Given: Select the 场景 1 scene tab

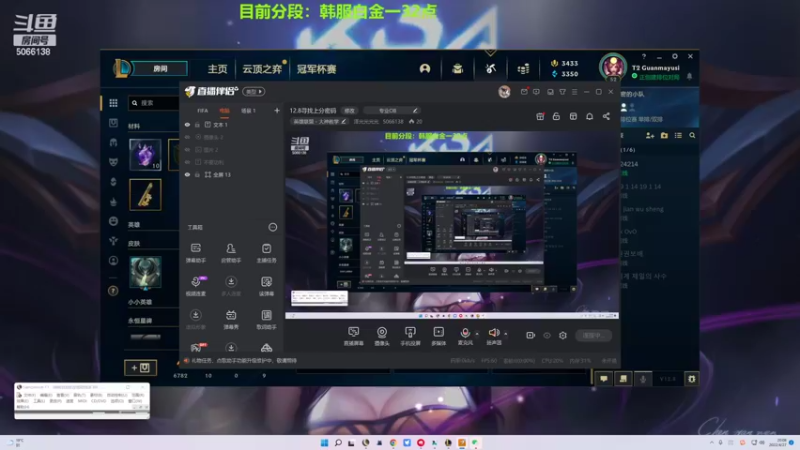Looking at the screenshot, I should click(x=248, y=111).
